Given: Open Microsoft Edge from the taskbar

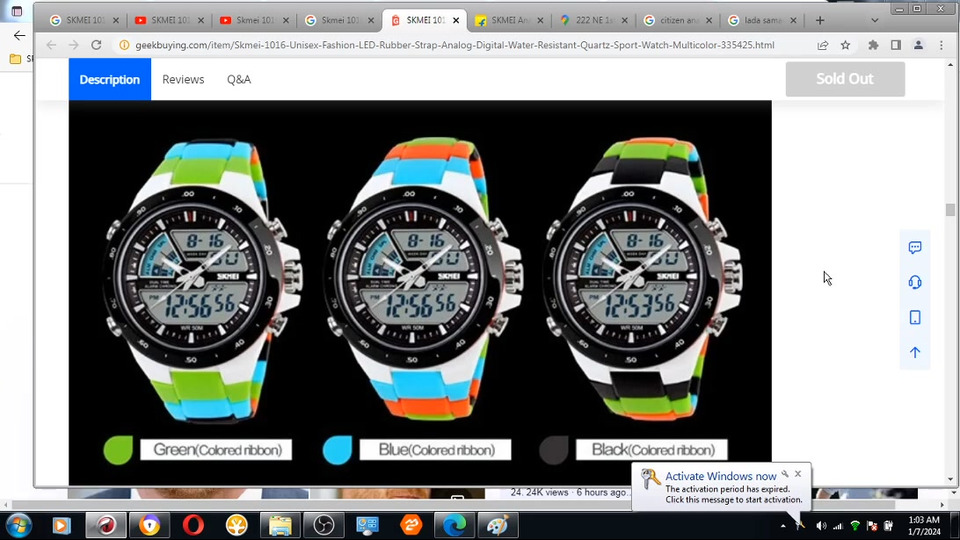Looking at the screenshot, I should 454,525.
